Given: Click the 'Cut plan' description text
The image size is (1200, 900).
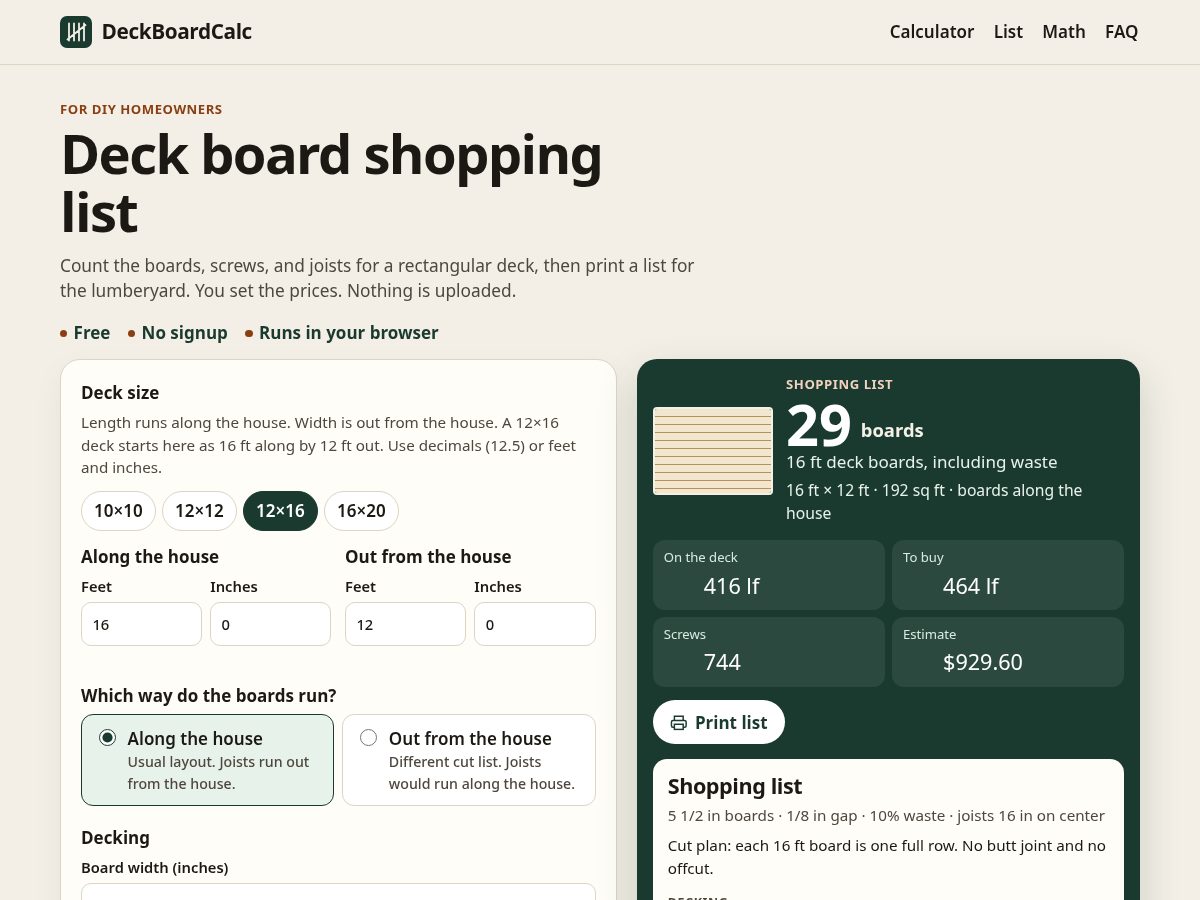Looking at the screenshot, I should pos(887,857).
